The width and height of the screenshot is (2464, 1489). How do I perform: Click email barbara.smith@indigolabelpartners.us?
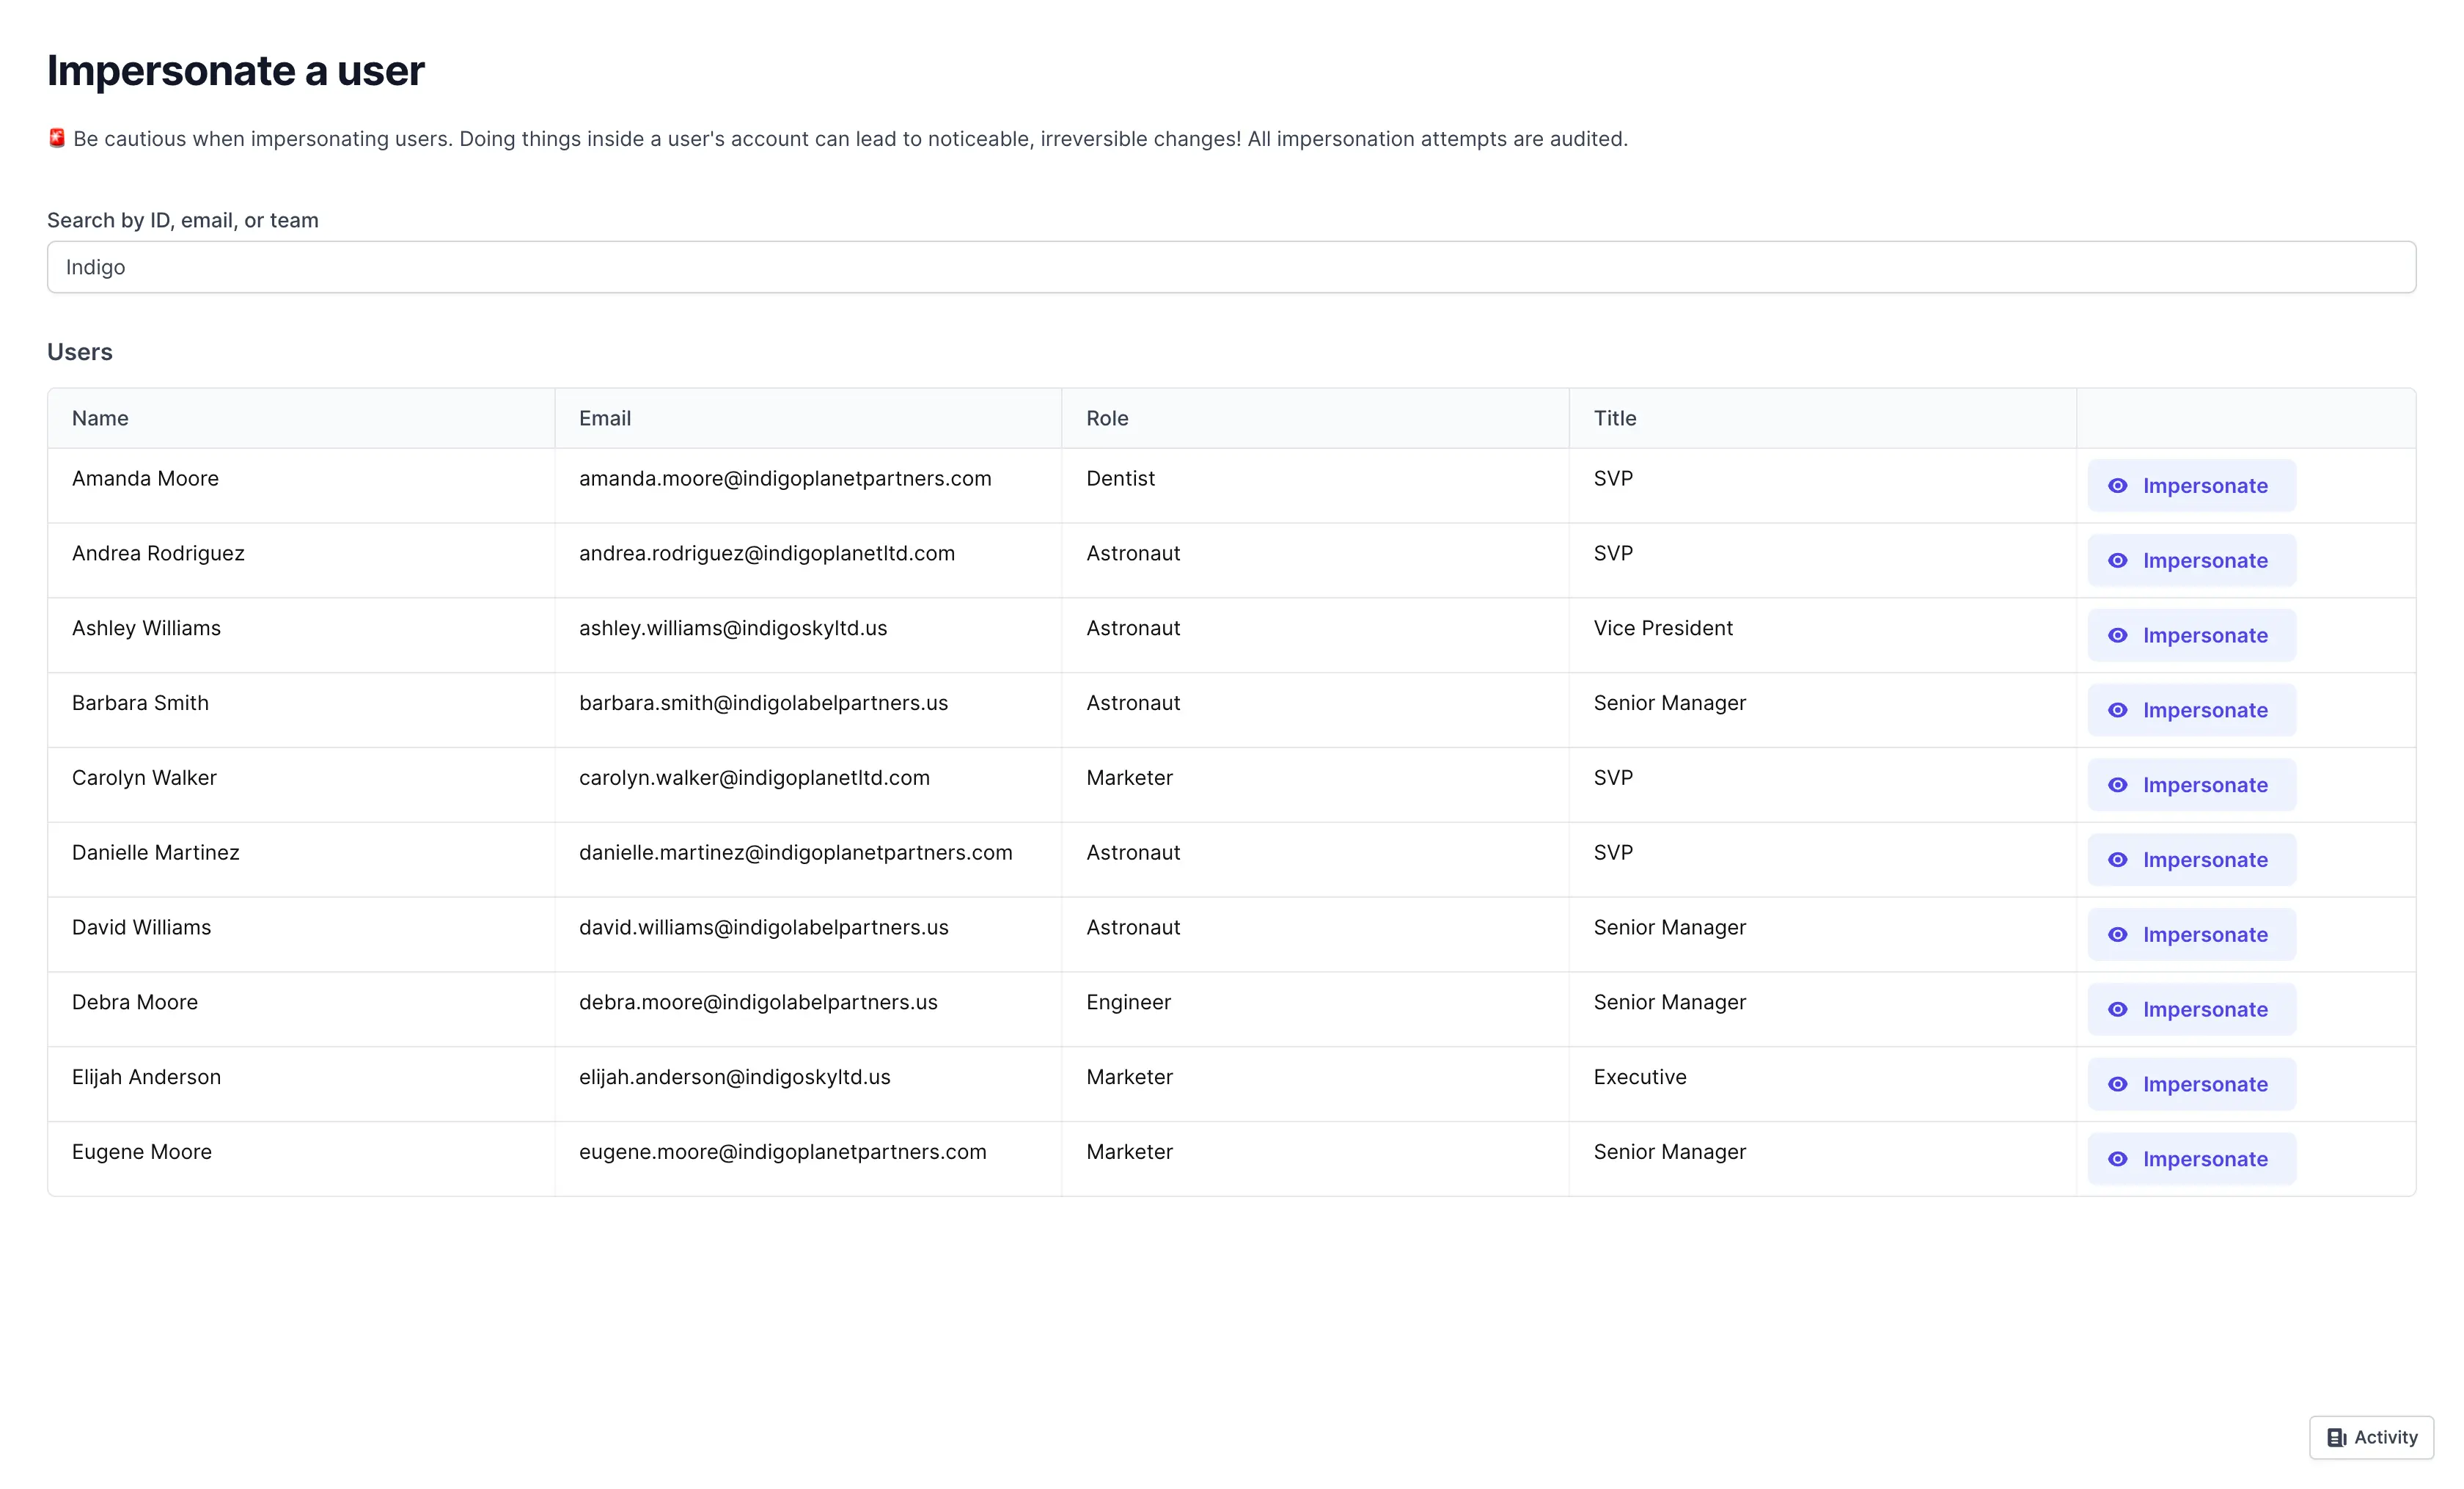[x=763, y=703]
